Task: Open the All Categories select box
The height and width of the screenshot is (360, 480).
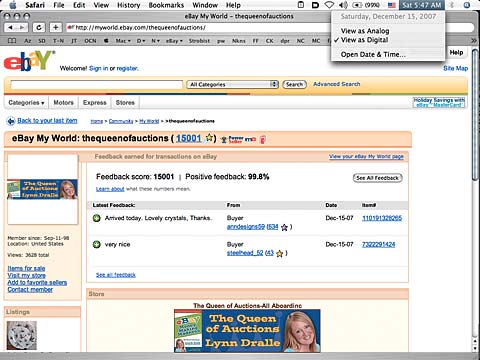Action: (232, 85)
